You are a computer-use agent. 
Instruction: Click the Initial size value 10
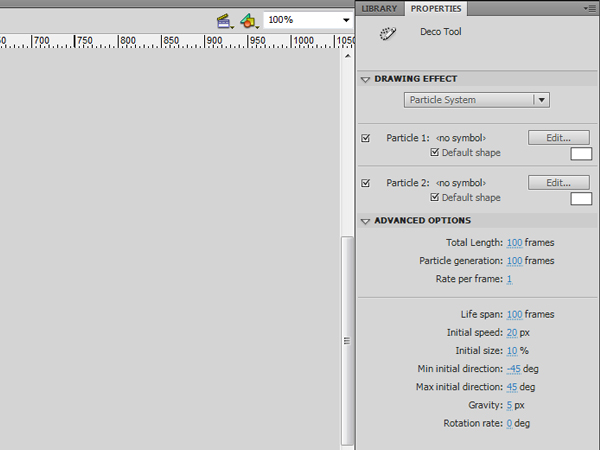click(512, 351)
